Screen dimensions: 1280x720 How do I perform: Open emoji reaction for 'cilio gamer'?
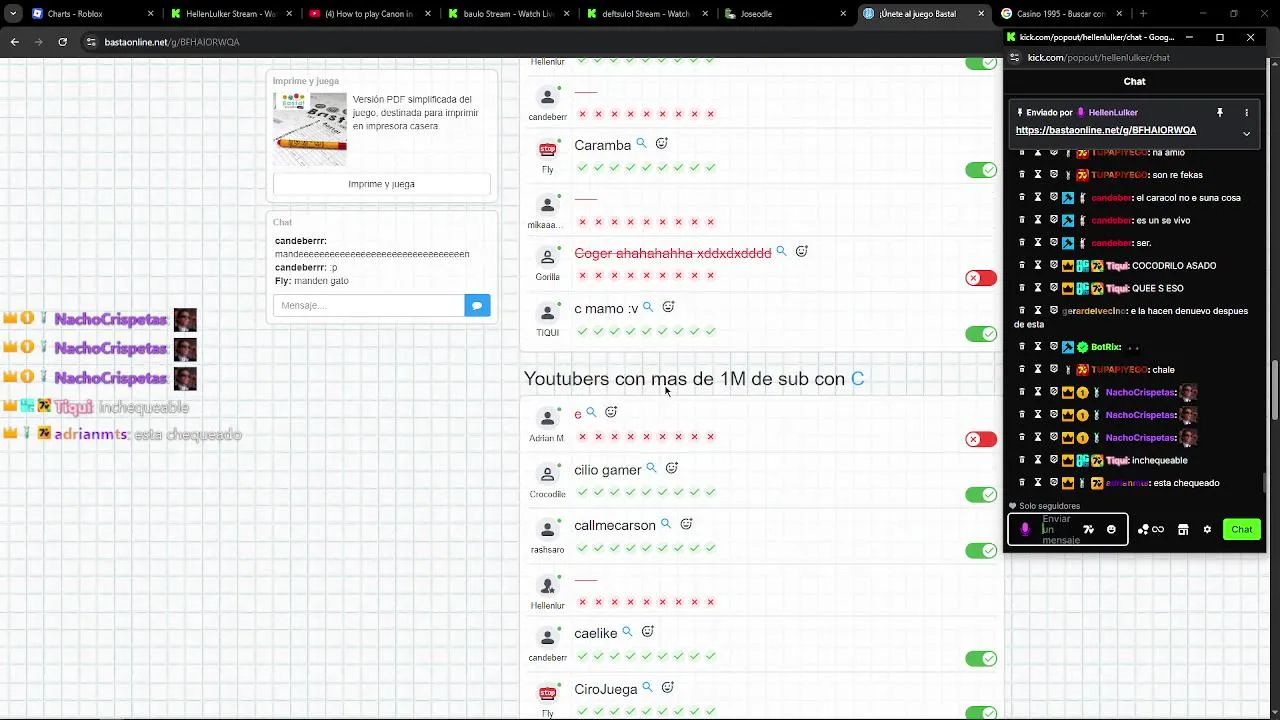(x=672, y=468)
